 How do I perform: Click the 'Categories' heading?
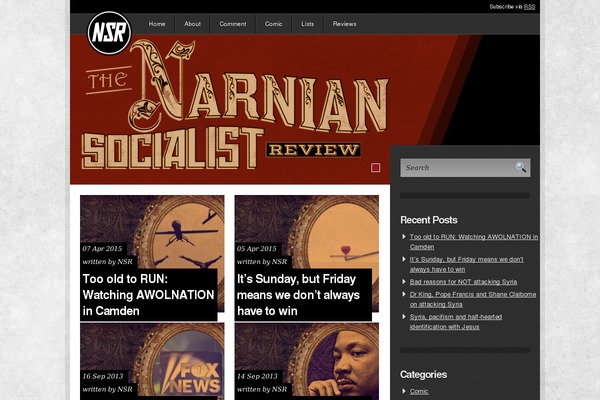tap(423, 374)
